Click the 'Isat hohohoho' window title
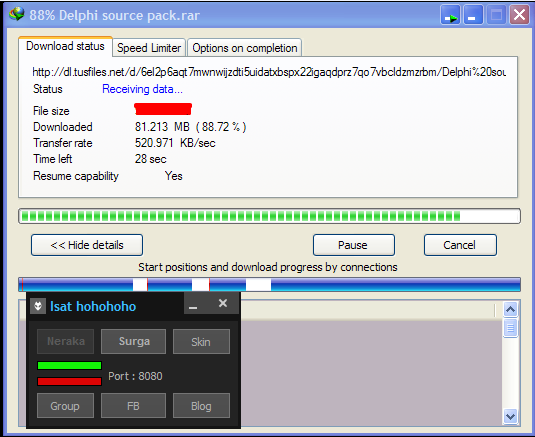The width and height of the screenshot is (535, 437). click(x=93, y=306)
